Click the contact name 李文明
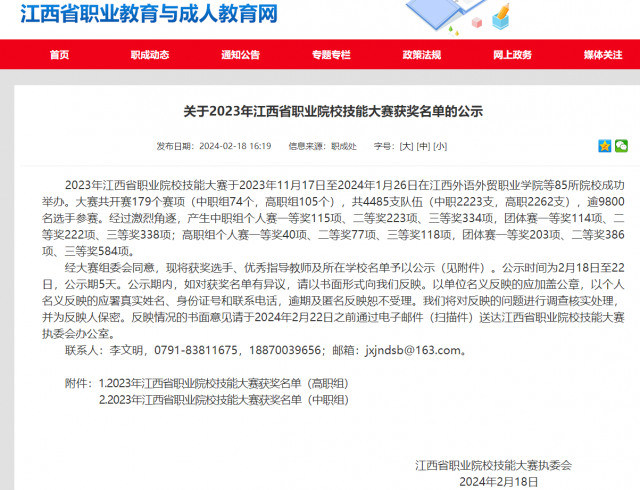Image resolution: width=640 pixels, height=490 pixels. 126,350
